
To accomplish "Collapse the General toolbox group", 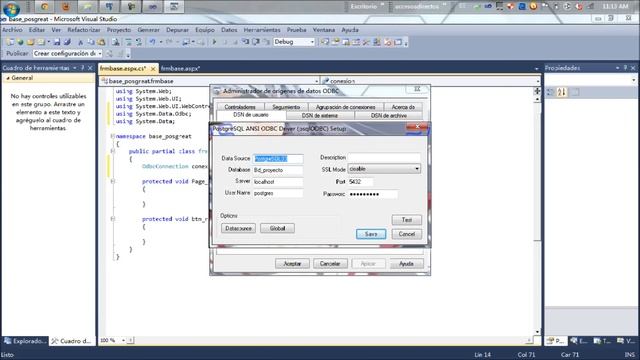I will pos(8,78).
